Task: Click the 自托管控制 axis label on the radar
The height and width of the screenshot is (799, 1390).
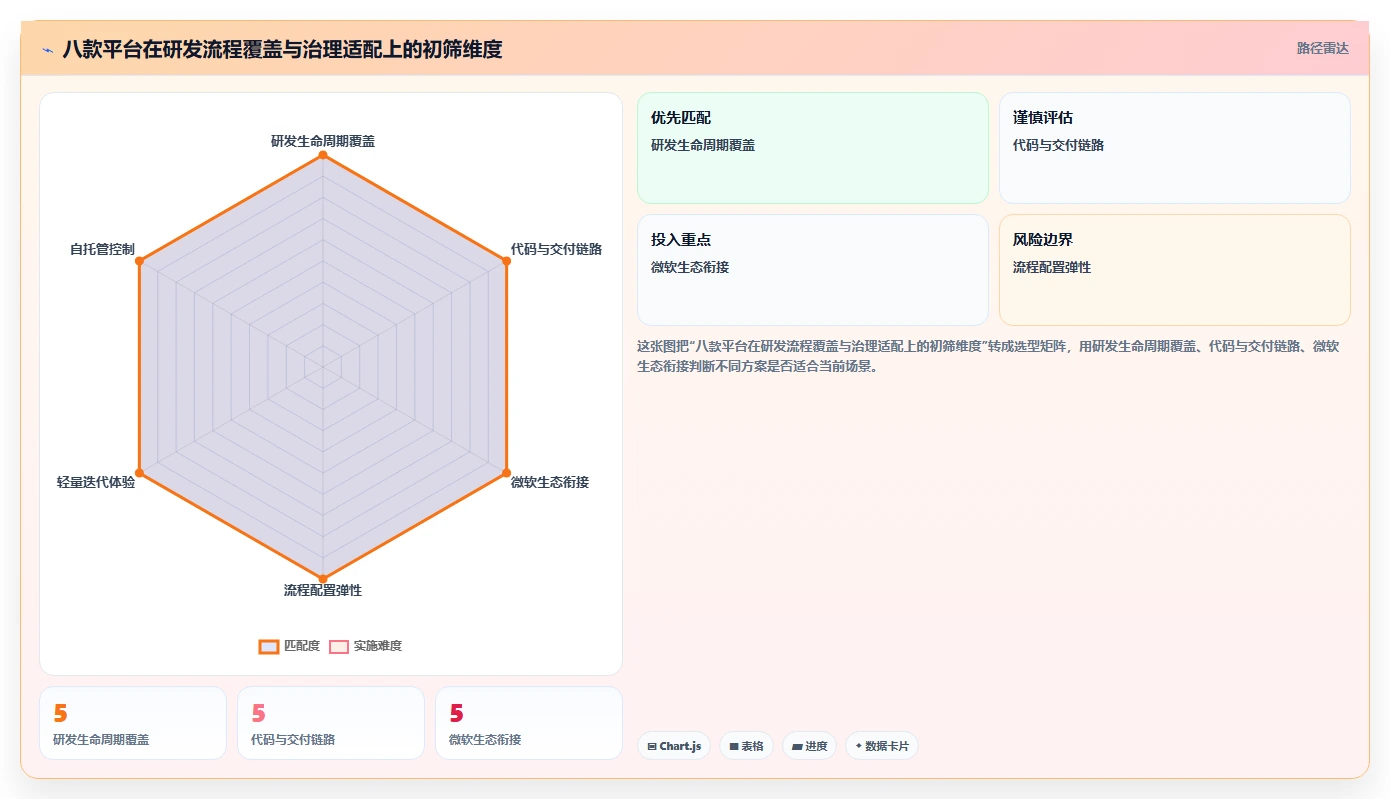Action: pos(102,249)
